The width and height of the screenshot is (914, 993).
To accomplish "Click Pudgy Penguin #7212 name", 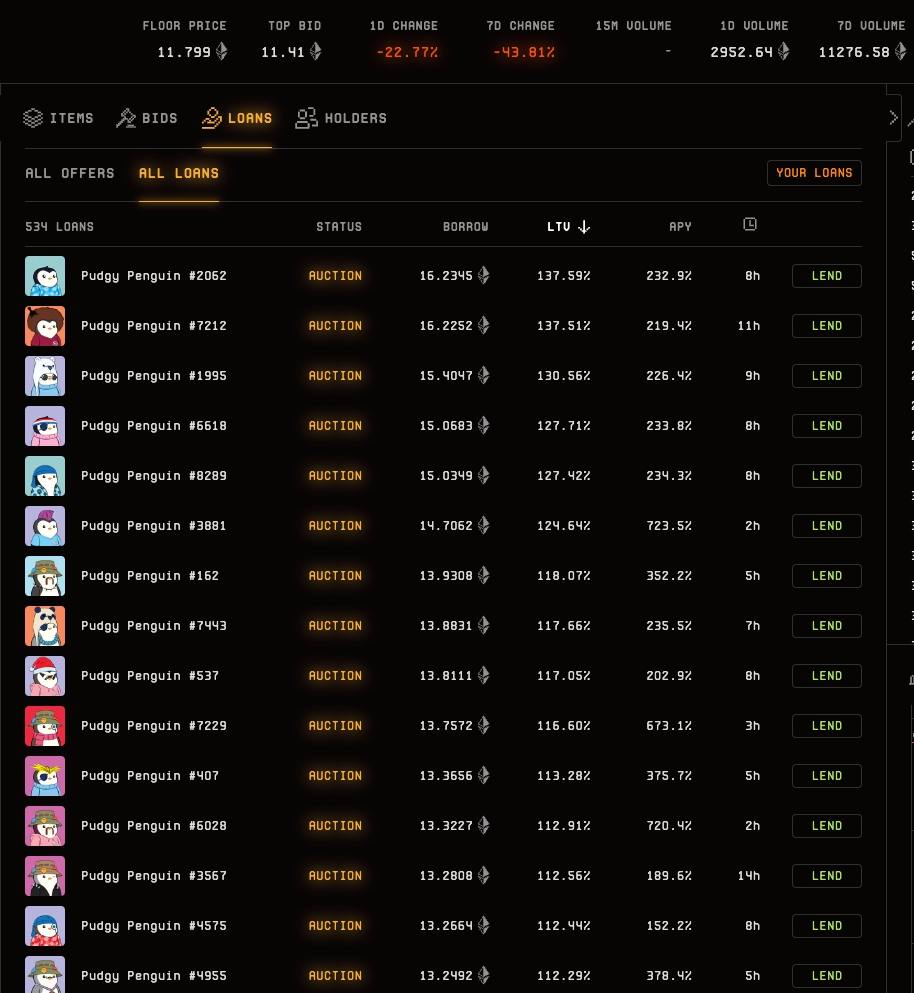I will pos(153,326).
